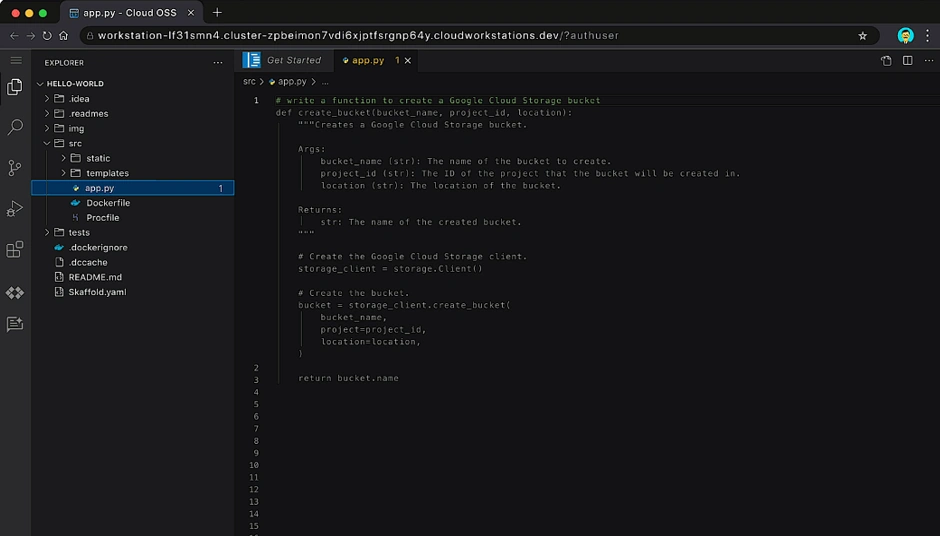Split the editor to the right
The height and width of the screenshot is (536, 940).
(908, 61)
